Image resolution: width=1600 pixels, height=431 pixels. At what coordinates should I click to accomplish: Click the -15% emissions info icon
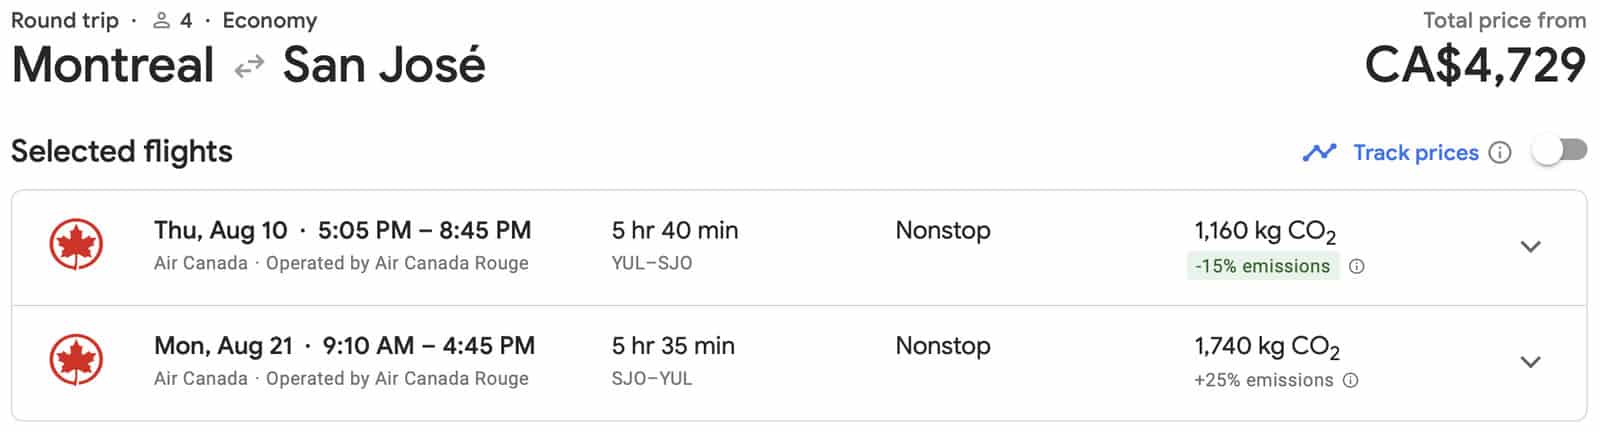tap(1357, 266)
